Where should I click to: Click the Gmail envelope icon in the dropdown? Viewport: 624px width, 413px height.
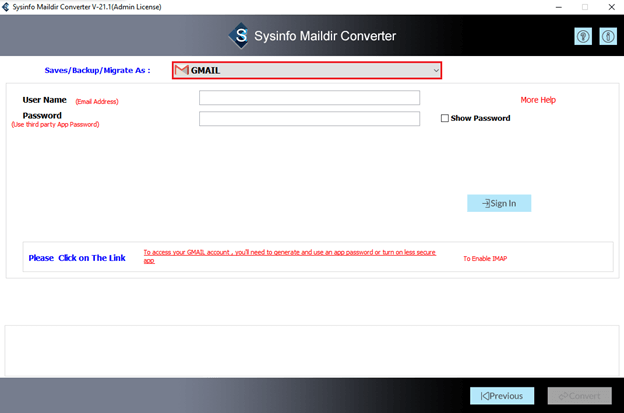[x=181, y=70]
